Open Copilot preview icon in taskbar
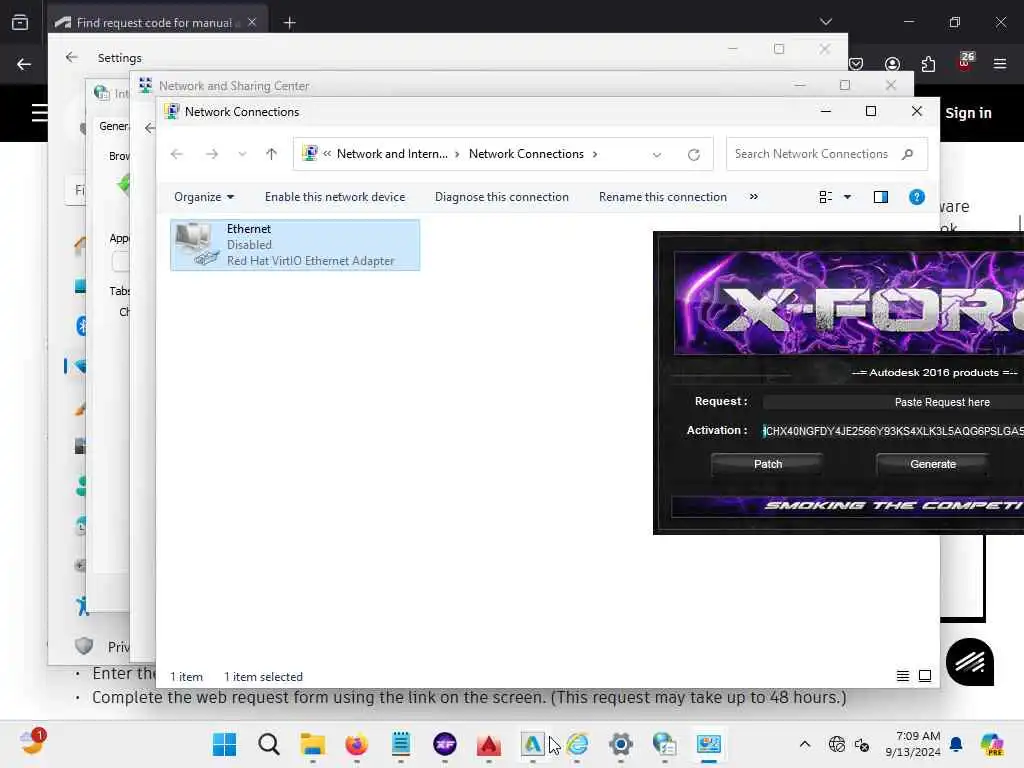 pos(991,744)
